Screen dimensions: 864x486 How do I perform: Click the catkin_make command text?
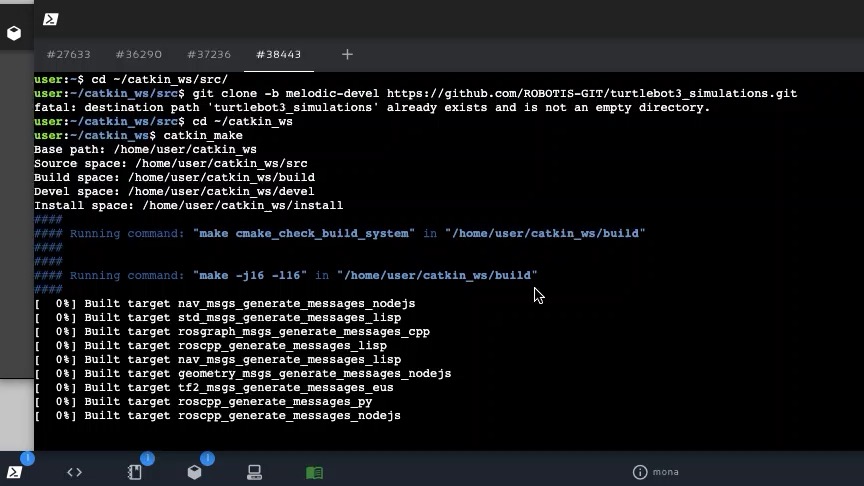coord(203,136)
